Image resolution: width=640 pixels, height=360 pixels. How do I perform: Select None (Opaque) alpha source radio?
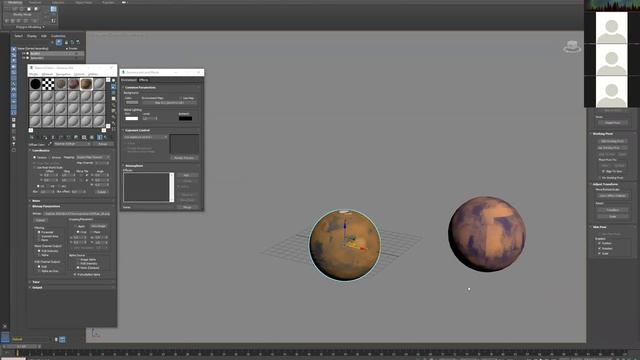(78, 268)
